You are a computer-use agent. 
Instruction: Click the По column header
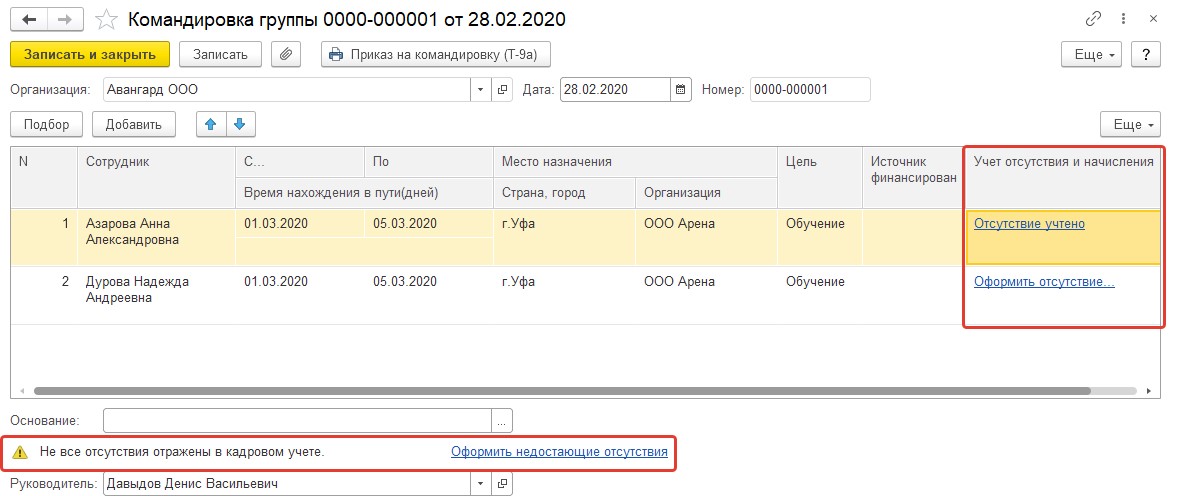428,162
